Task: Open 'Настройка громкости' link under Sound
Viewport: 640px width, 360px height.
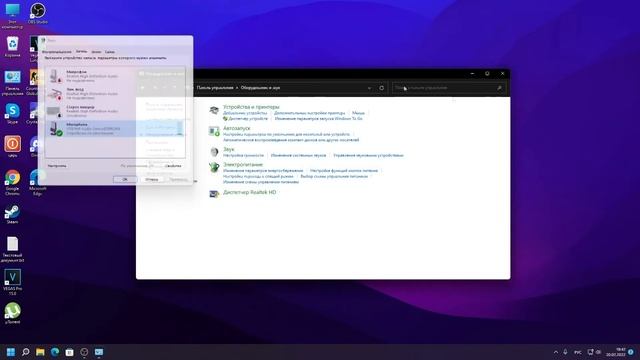Action: click(243, 155)
